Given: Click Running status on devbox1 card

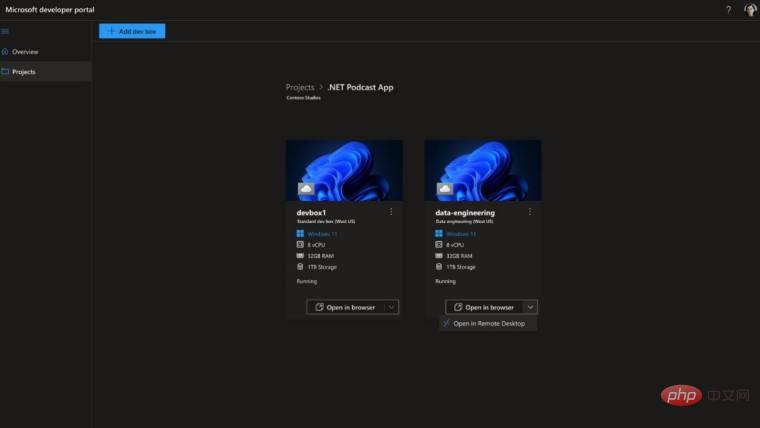Looking at the screenshot, I should pyautogui.click(x=307, y=281).
